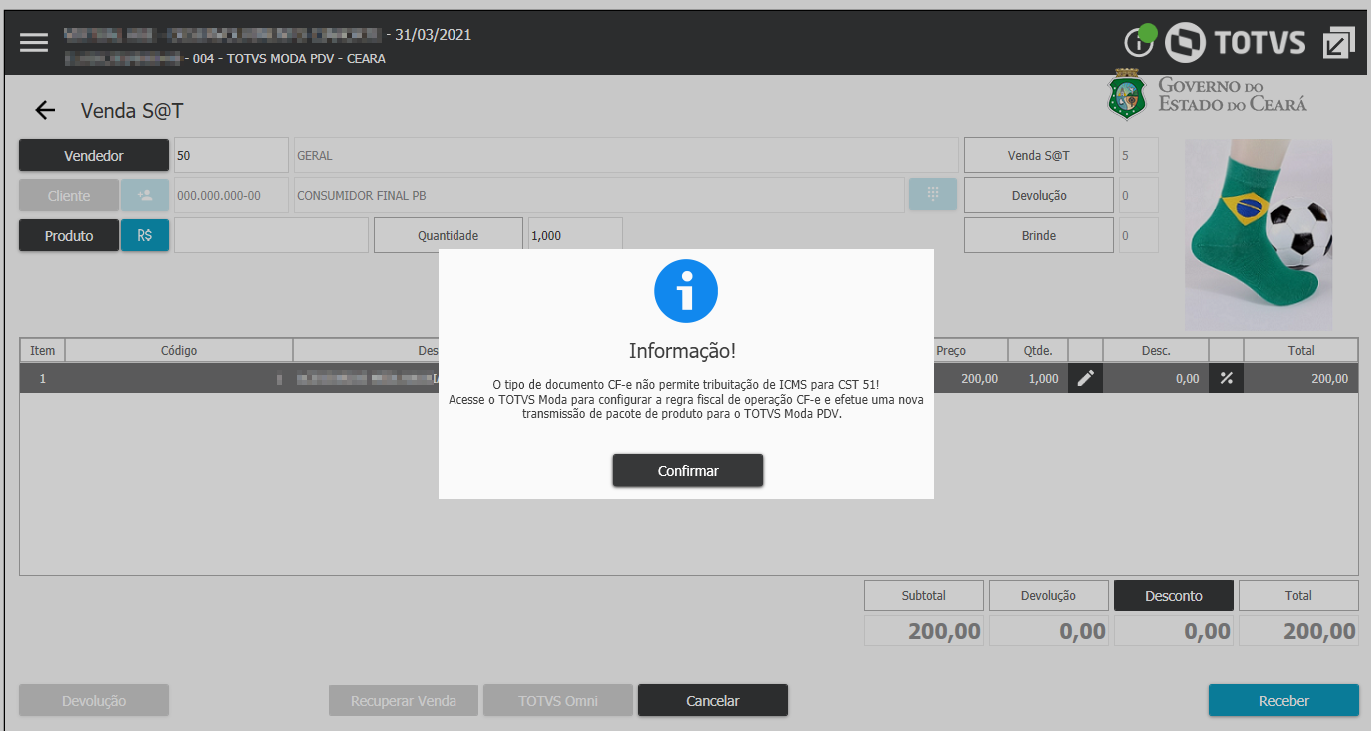Go back using the arrow beside Venda S@T
Image resolution: width=1371 pixels, height=731 pixels.
(45, 110)
